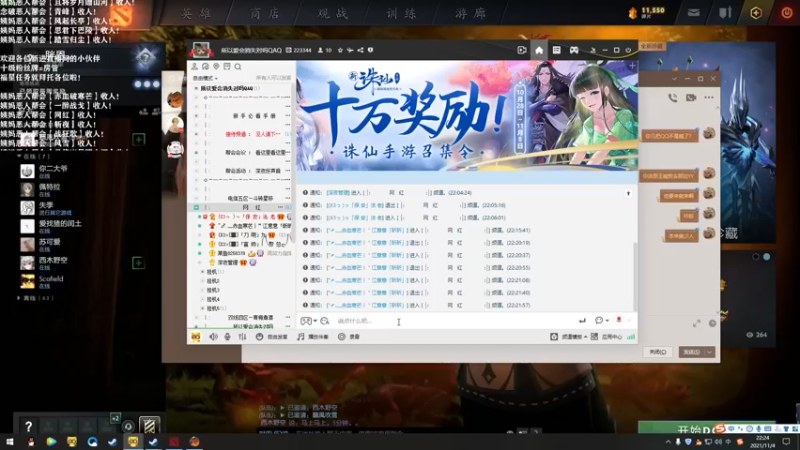Screen dimensions: 800x450
Task: Click the 自由发言 free speech button
Action: coord(272,337)
